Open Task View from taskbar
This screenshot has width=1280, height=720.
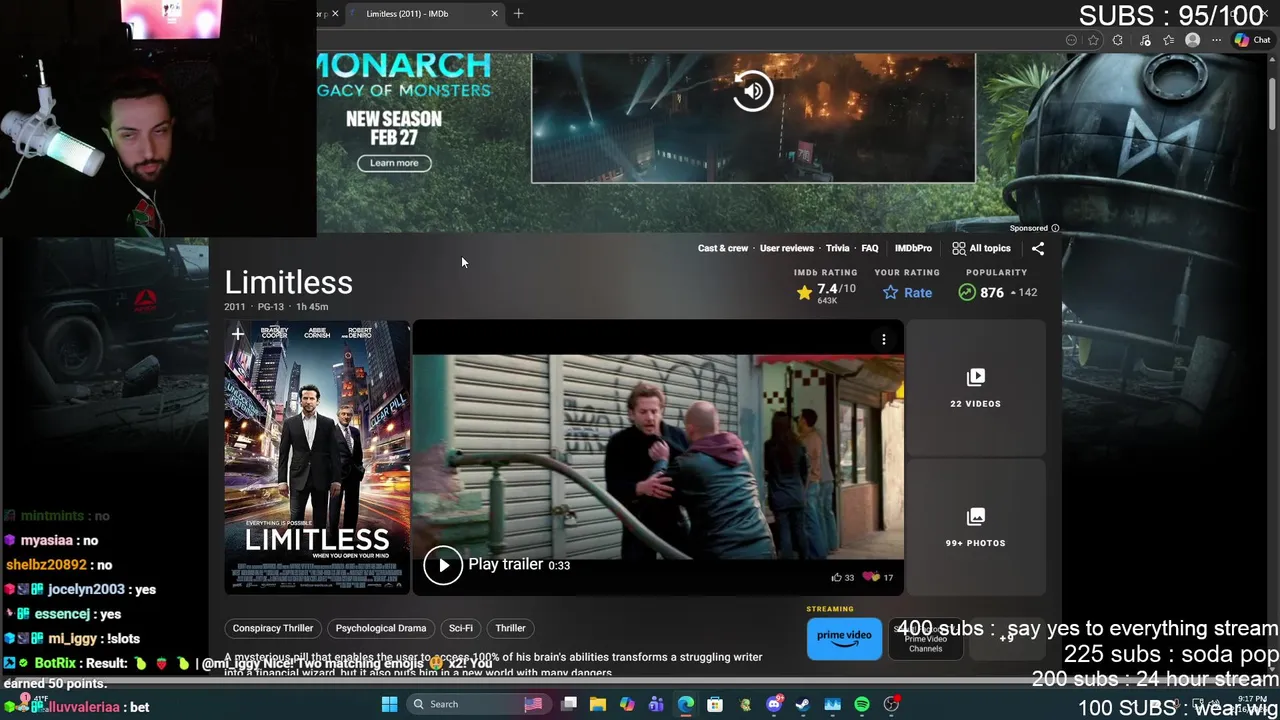tap(569, 704)
